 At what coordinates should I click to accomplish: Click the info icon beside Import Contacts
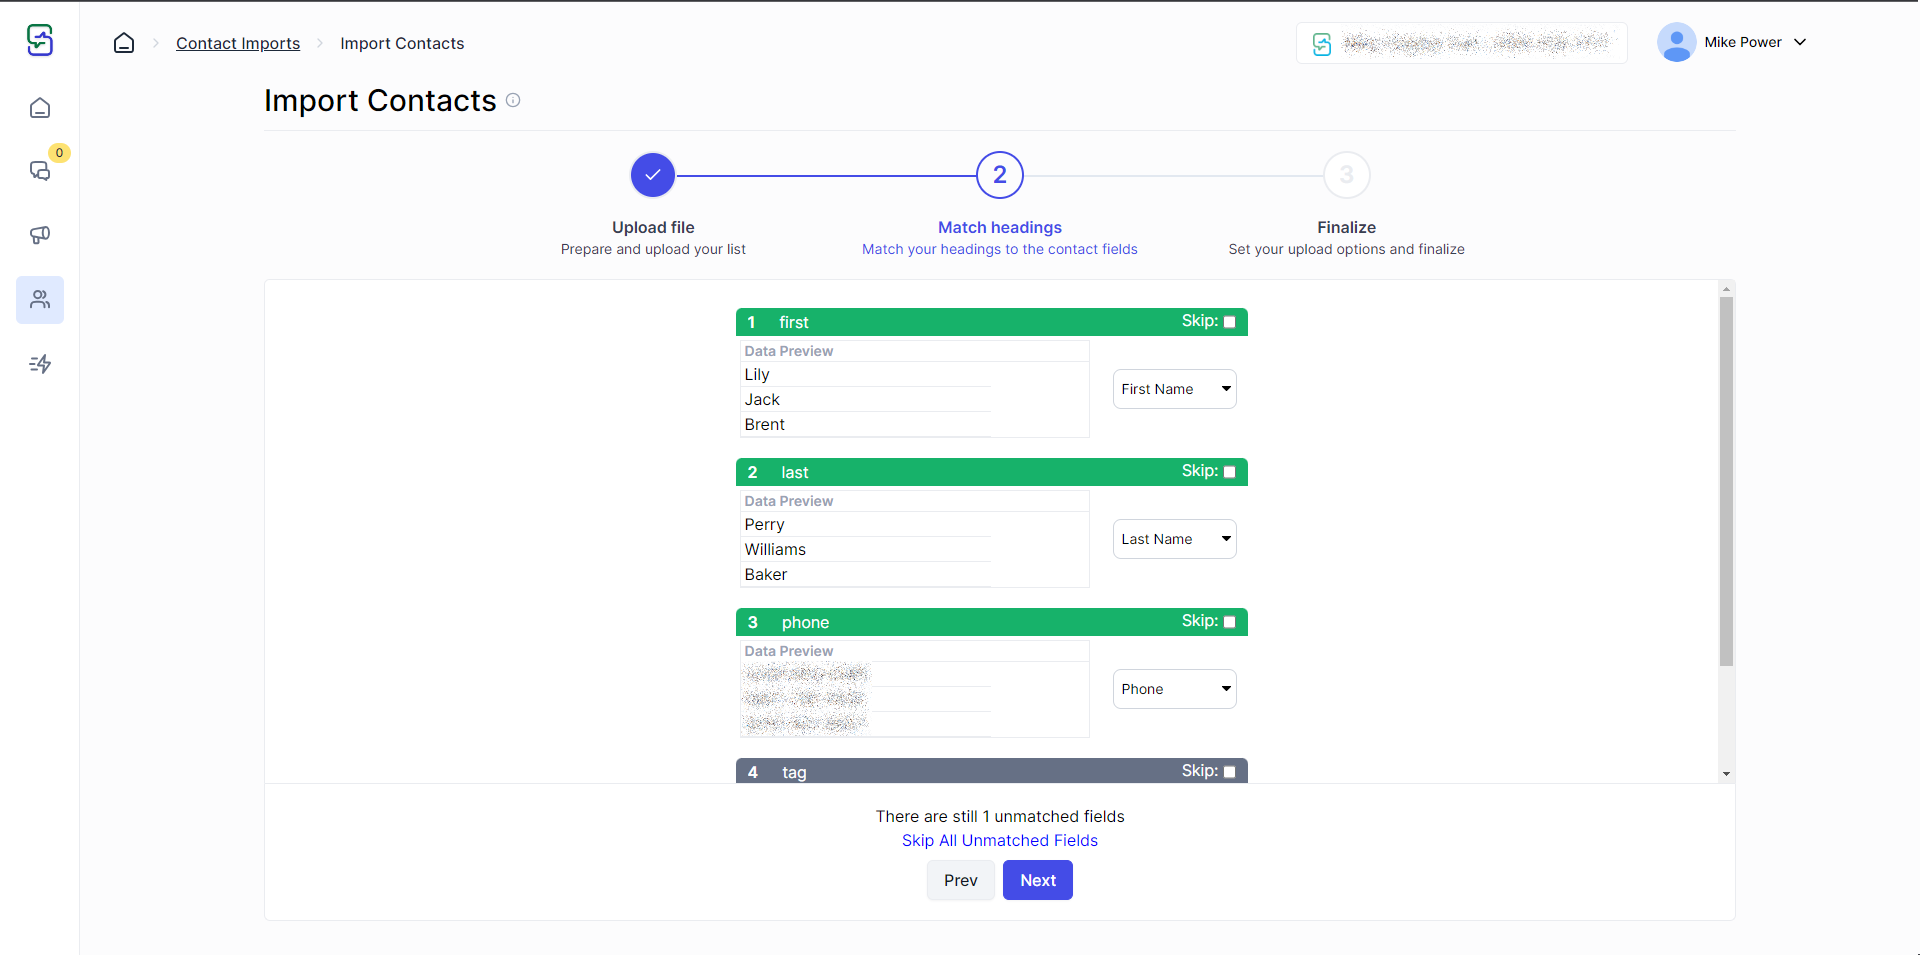[513, 100]
